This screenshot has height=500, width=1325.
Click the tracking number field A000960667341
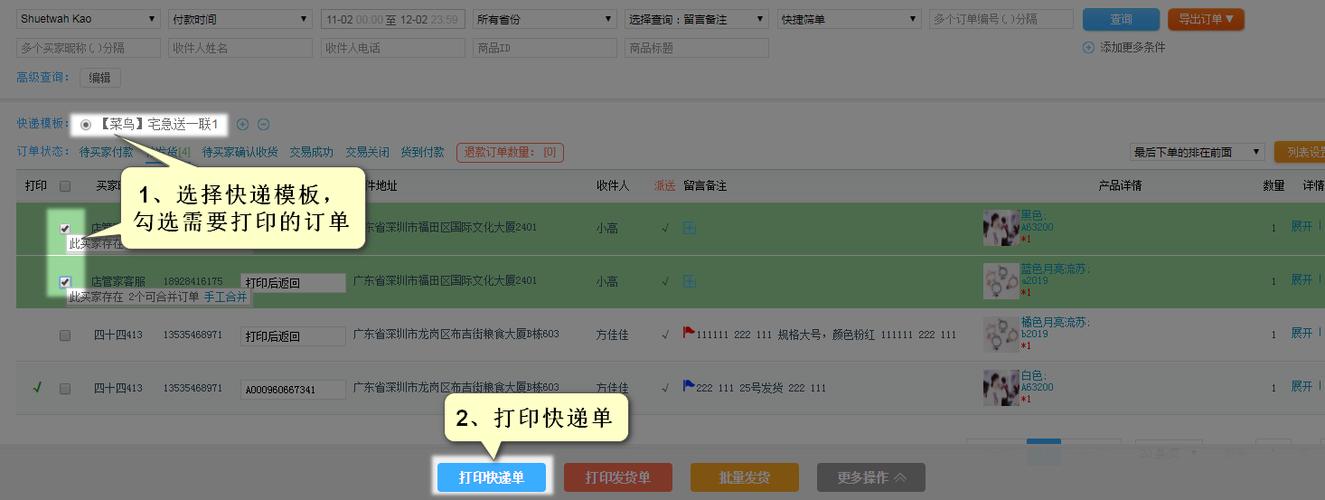pyautogui.click(x=293, y=389)
